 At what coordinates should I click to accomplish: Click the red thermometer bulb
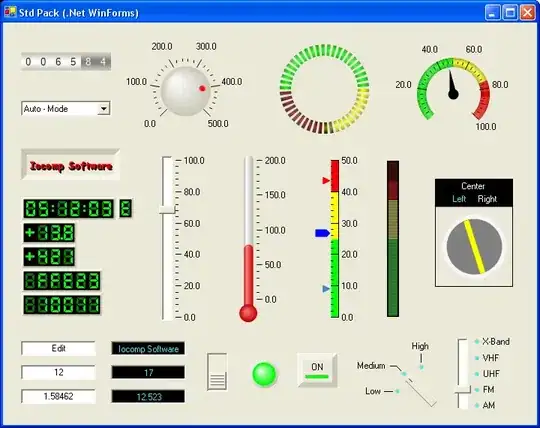(248, 313)
